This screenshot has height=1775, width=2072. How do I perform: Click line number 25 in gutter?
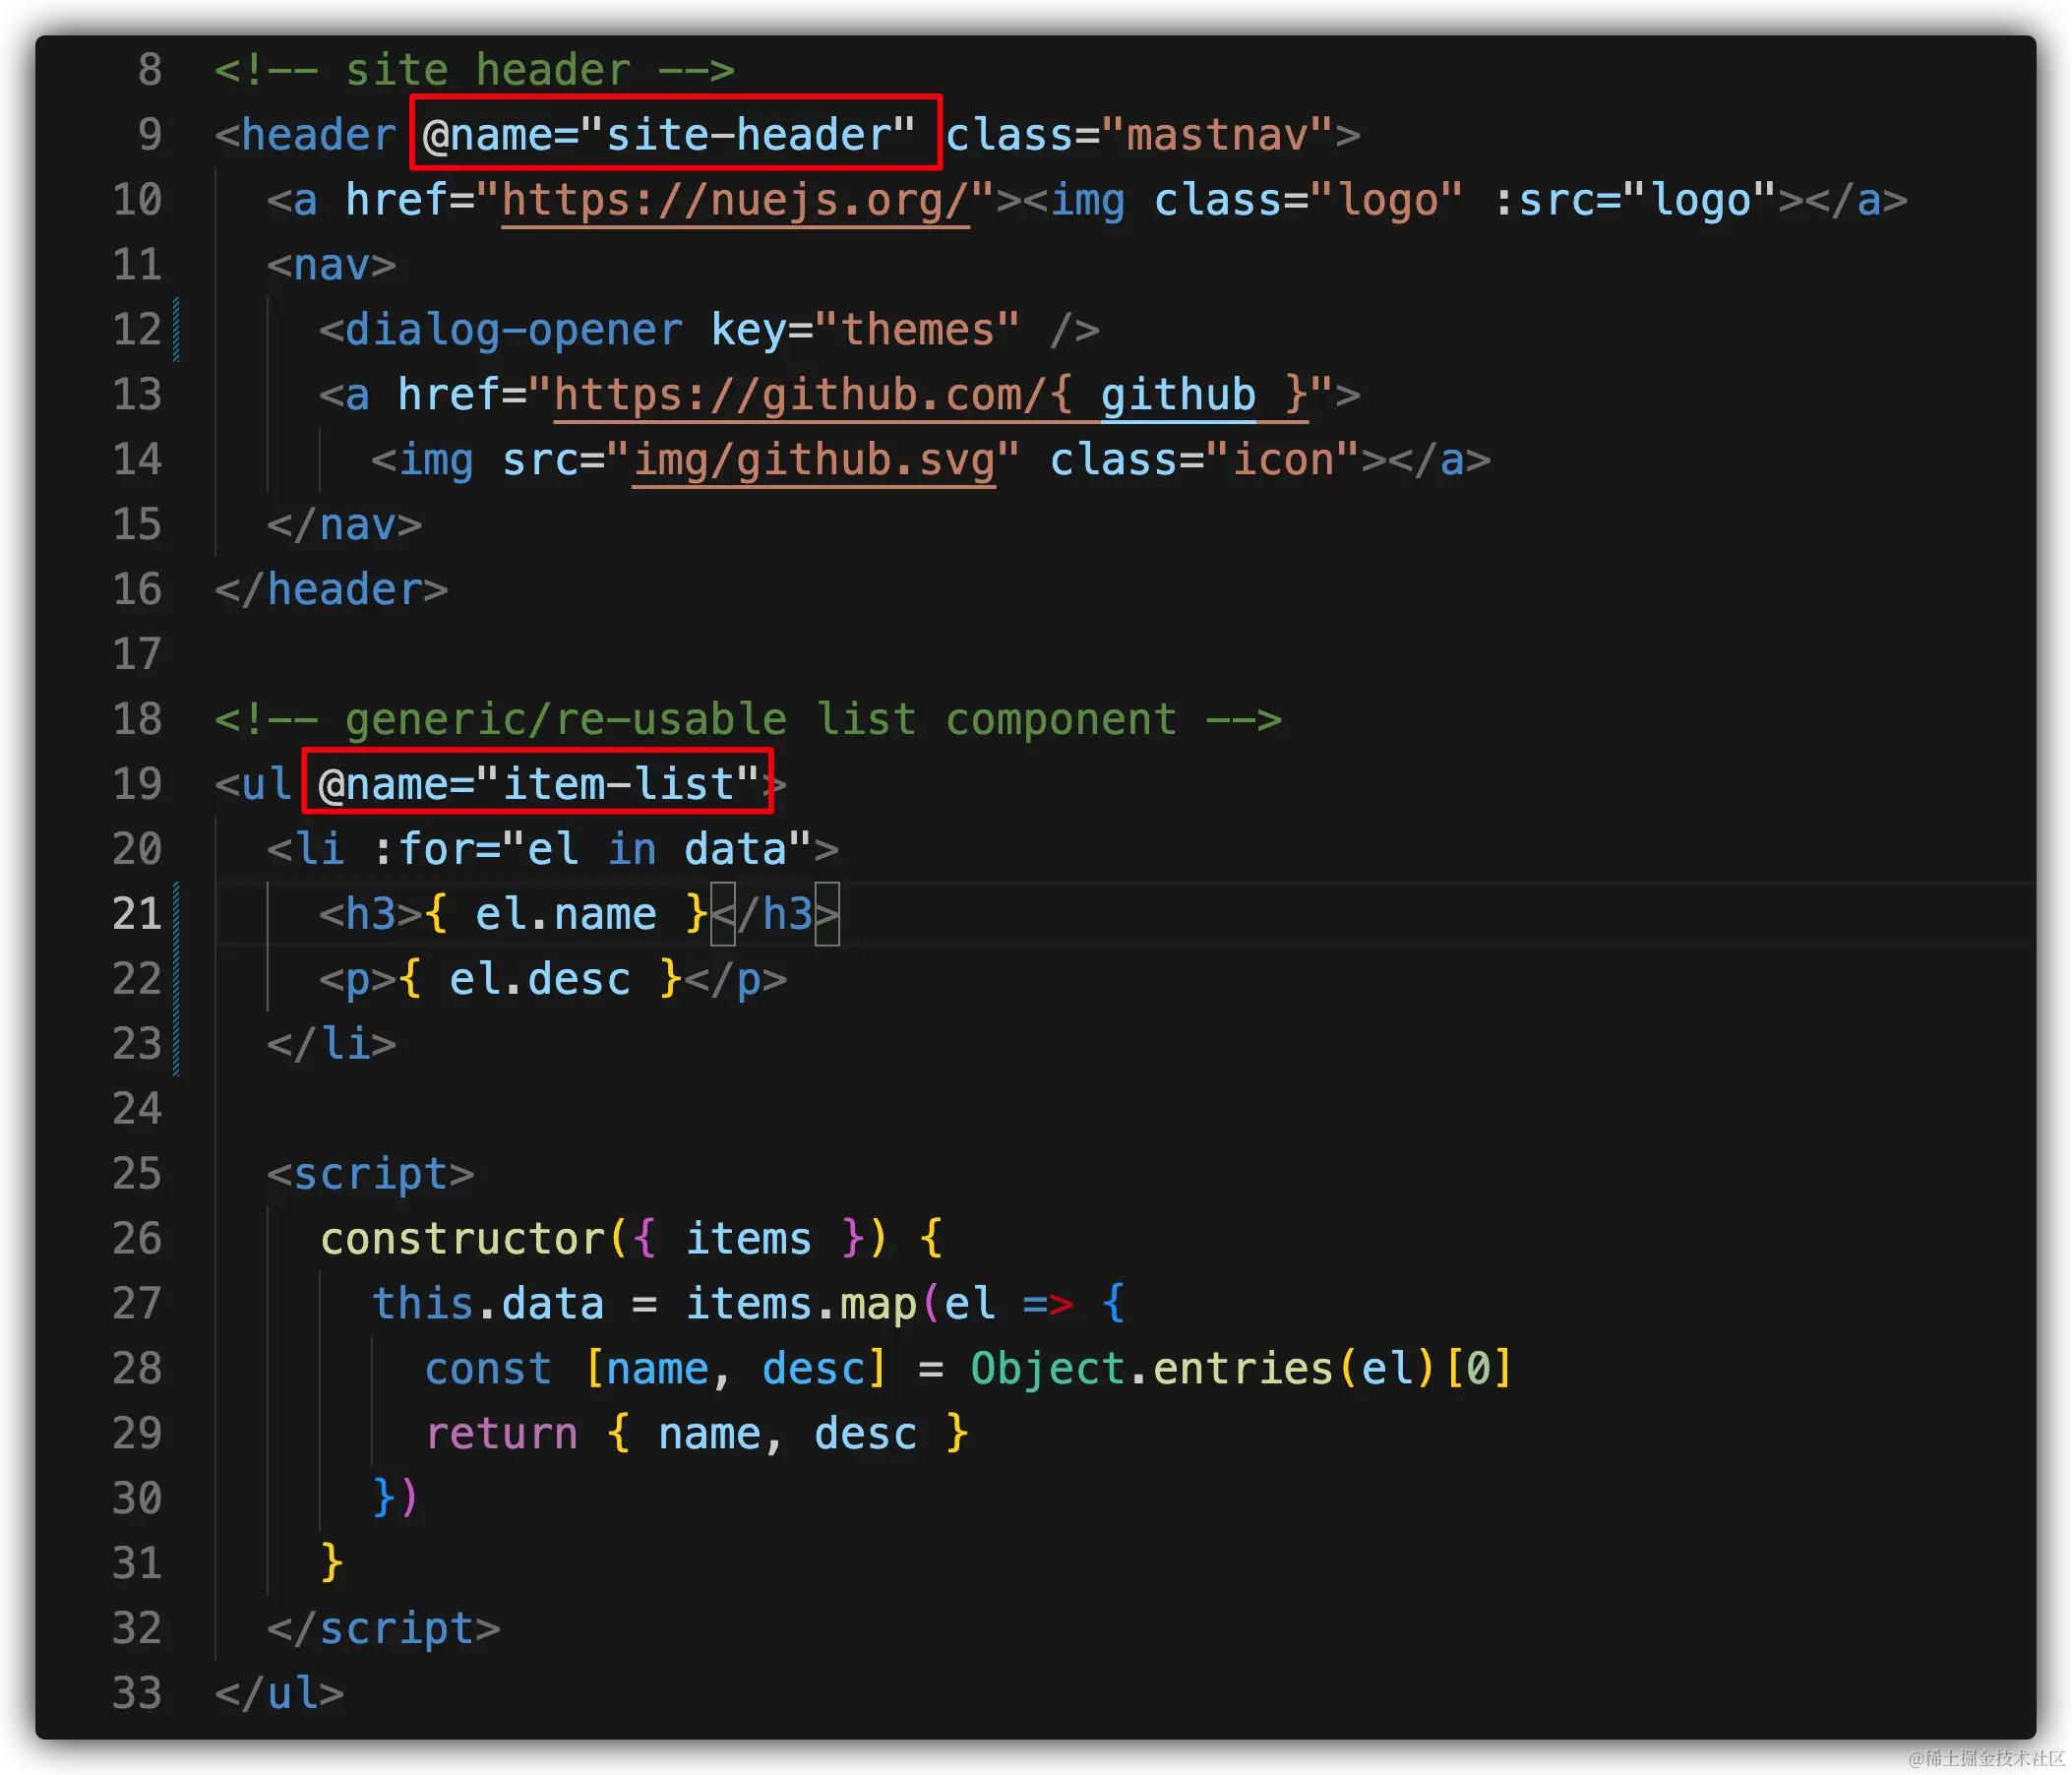click(x=137, y=1174)
